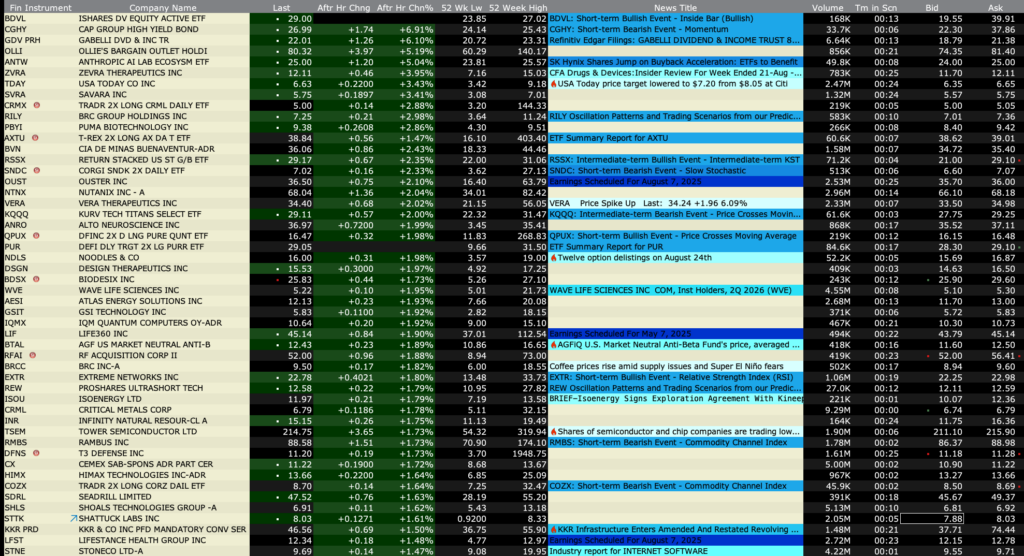
Task: Click the red circle icon beside CRMX
Action: [37, 105]
